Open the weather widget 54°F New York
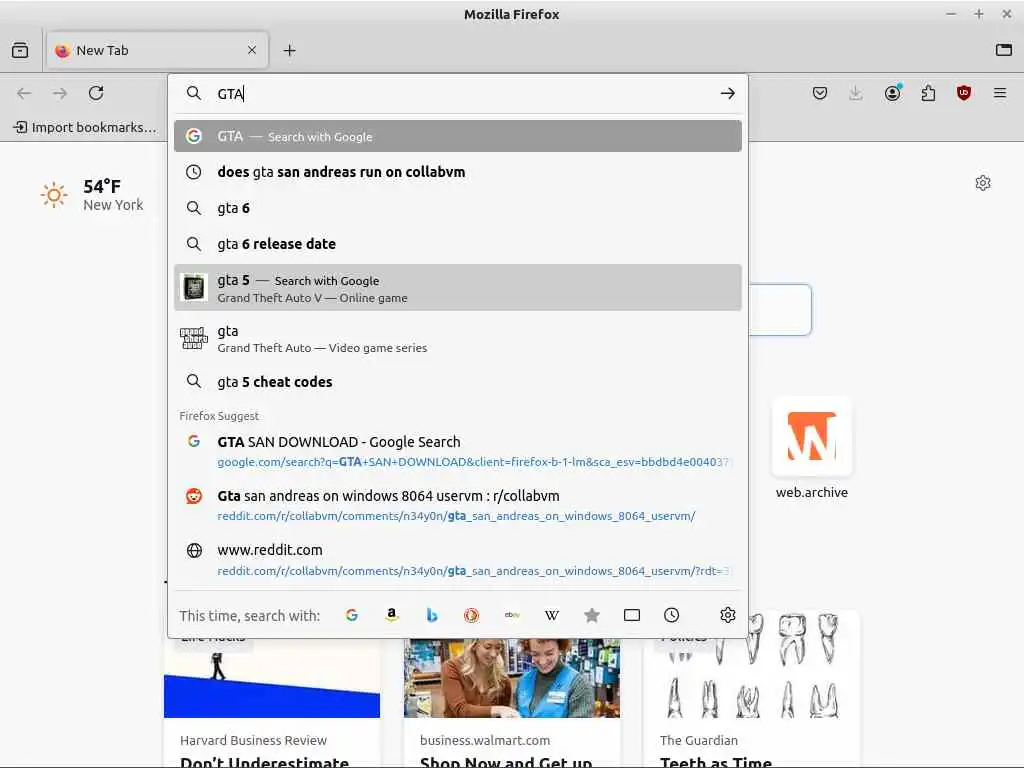Screen dimensions: 1024x768 [92, 195]
